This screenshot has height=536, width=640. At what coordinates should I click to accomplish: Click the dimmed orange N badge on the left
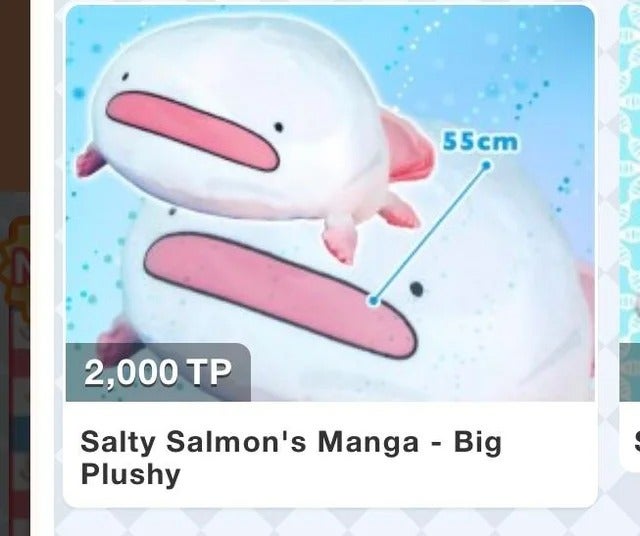(16, 269)
